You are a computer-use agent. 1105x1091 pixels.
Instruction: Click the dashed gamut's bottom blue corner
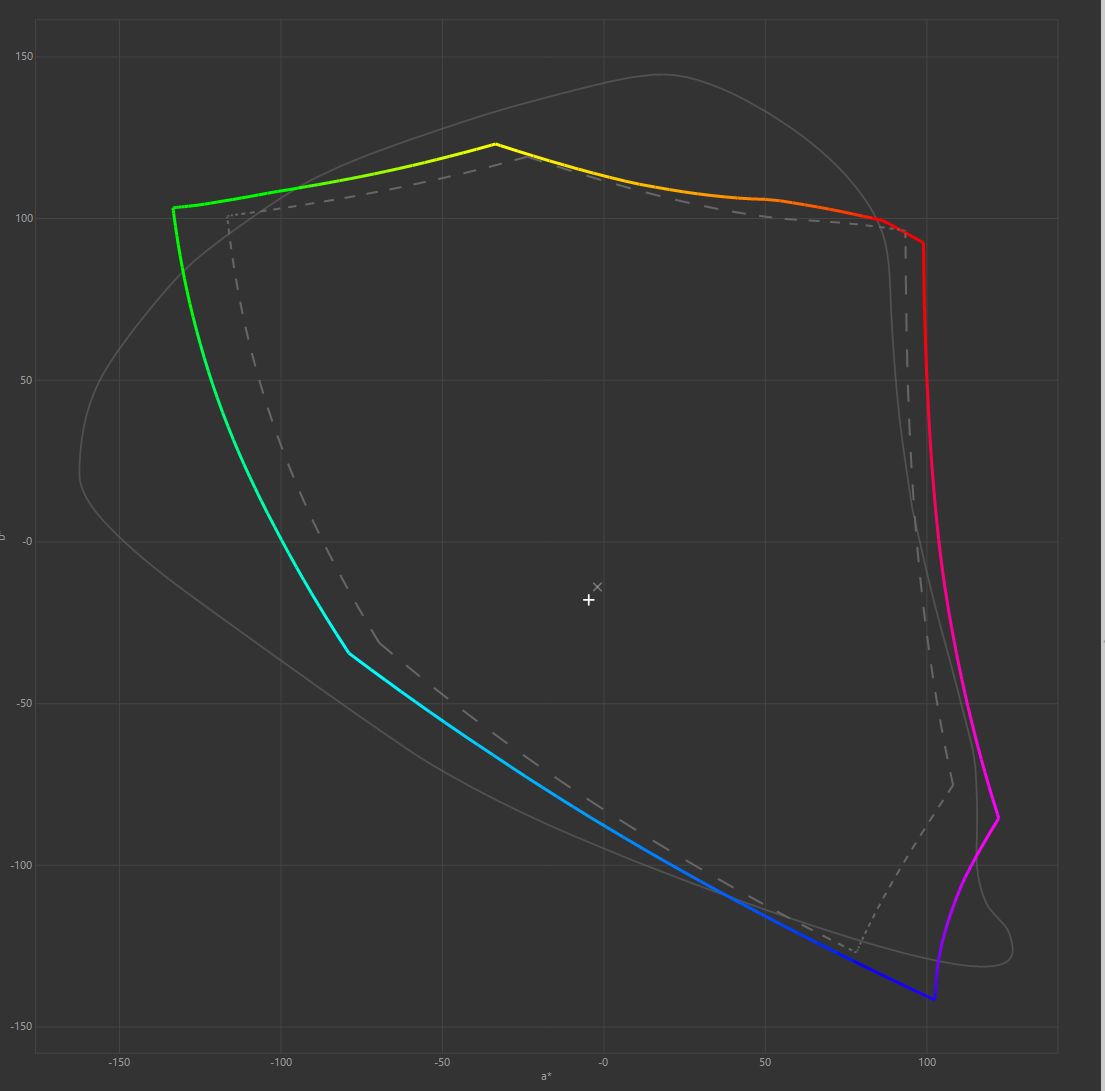pyautogui.click(x=857, y=951)
